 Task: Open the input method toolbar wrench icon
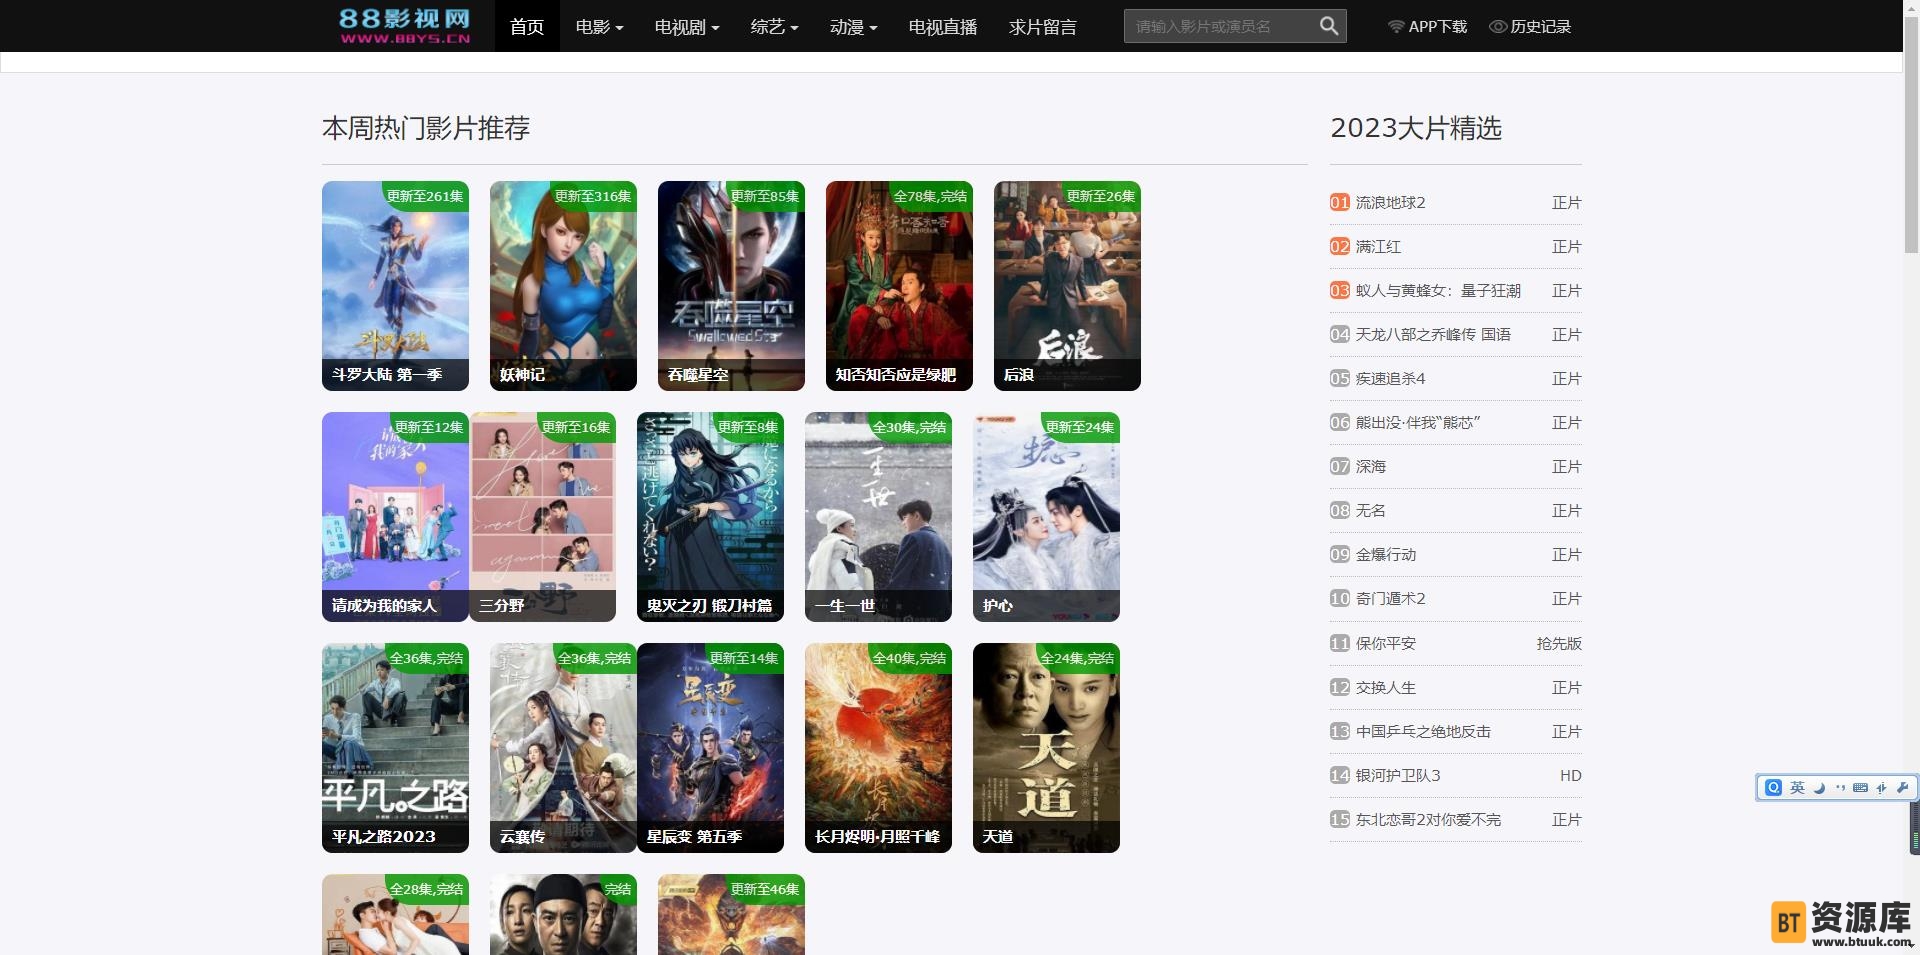click(x=1902, y=788)
